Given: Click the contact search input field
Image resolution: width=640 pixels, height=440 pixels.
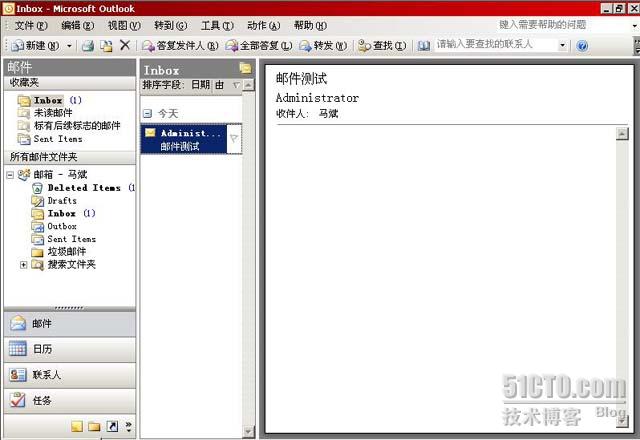Looking at the screenshot, I should (x=495, y=45).
